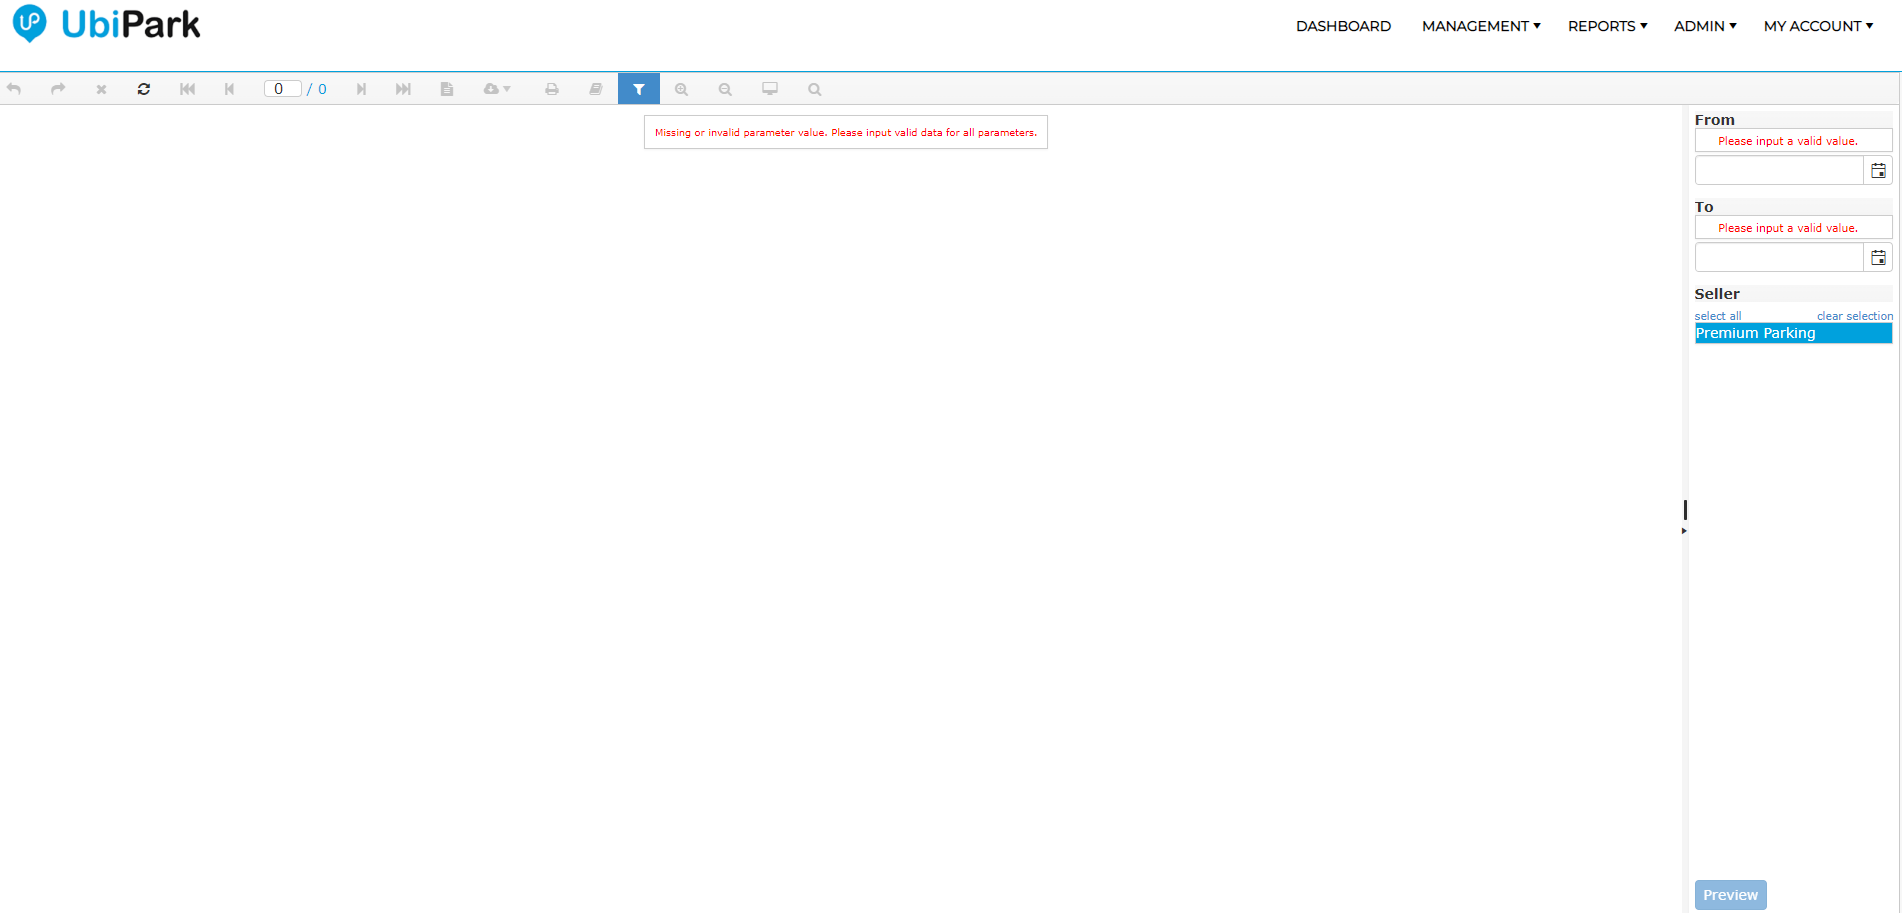Open the From date calendar picker
This screenshot has height=913, width=1902.
[x=1878, y=171]
